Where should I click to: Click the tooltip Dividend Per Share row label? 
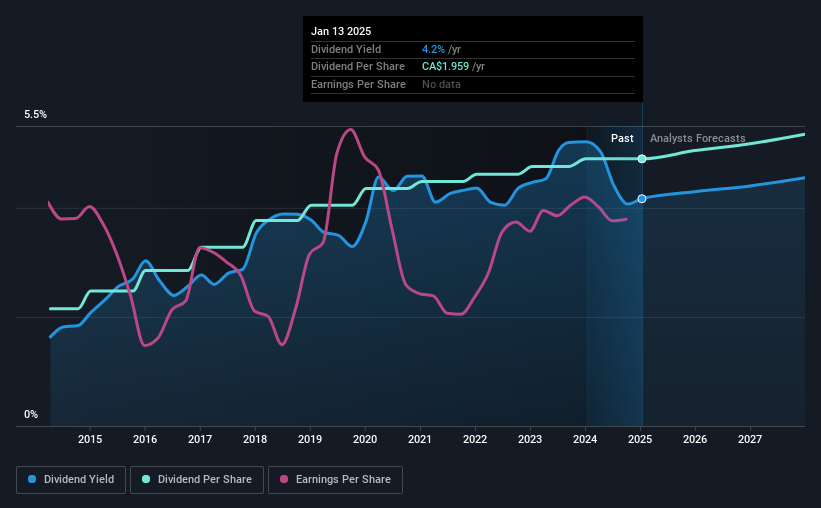[358, 67]
